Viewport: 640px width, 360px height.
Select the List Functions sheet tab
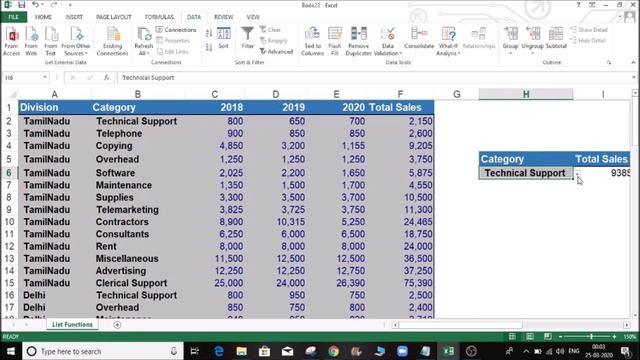[x=72, y=324]
